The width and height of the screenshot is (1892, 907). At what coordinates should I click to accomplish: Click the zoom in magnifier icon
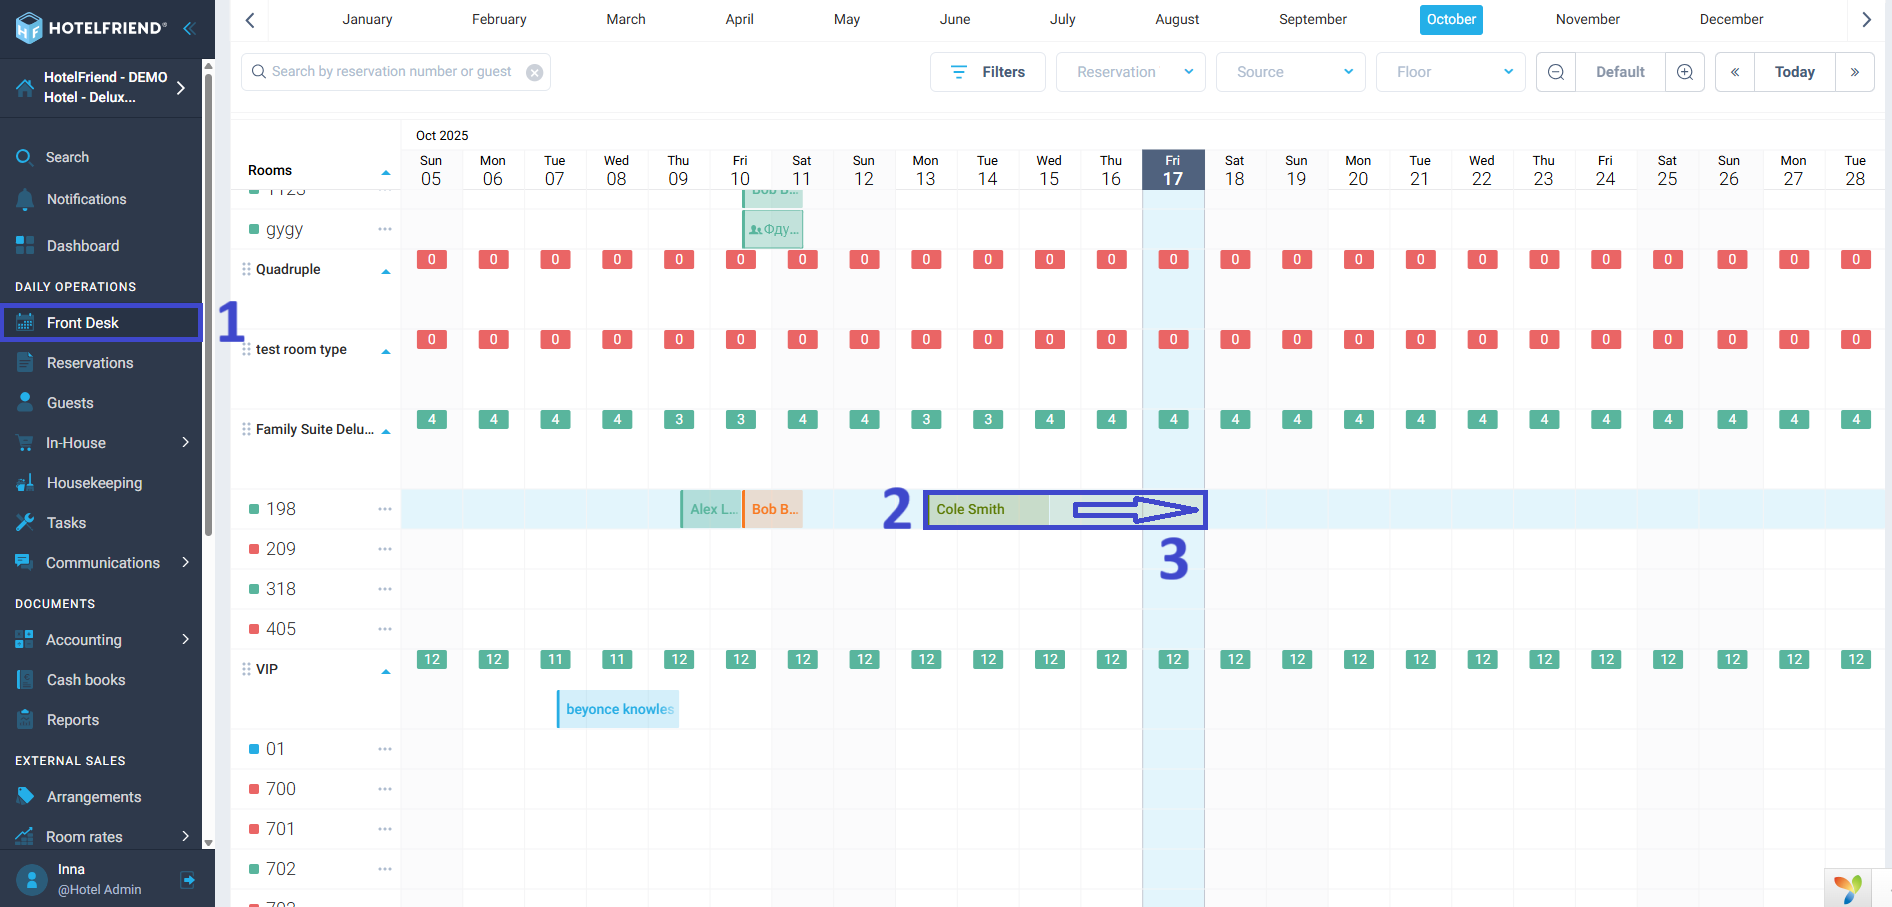(x=1685, y=72)
